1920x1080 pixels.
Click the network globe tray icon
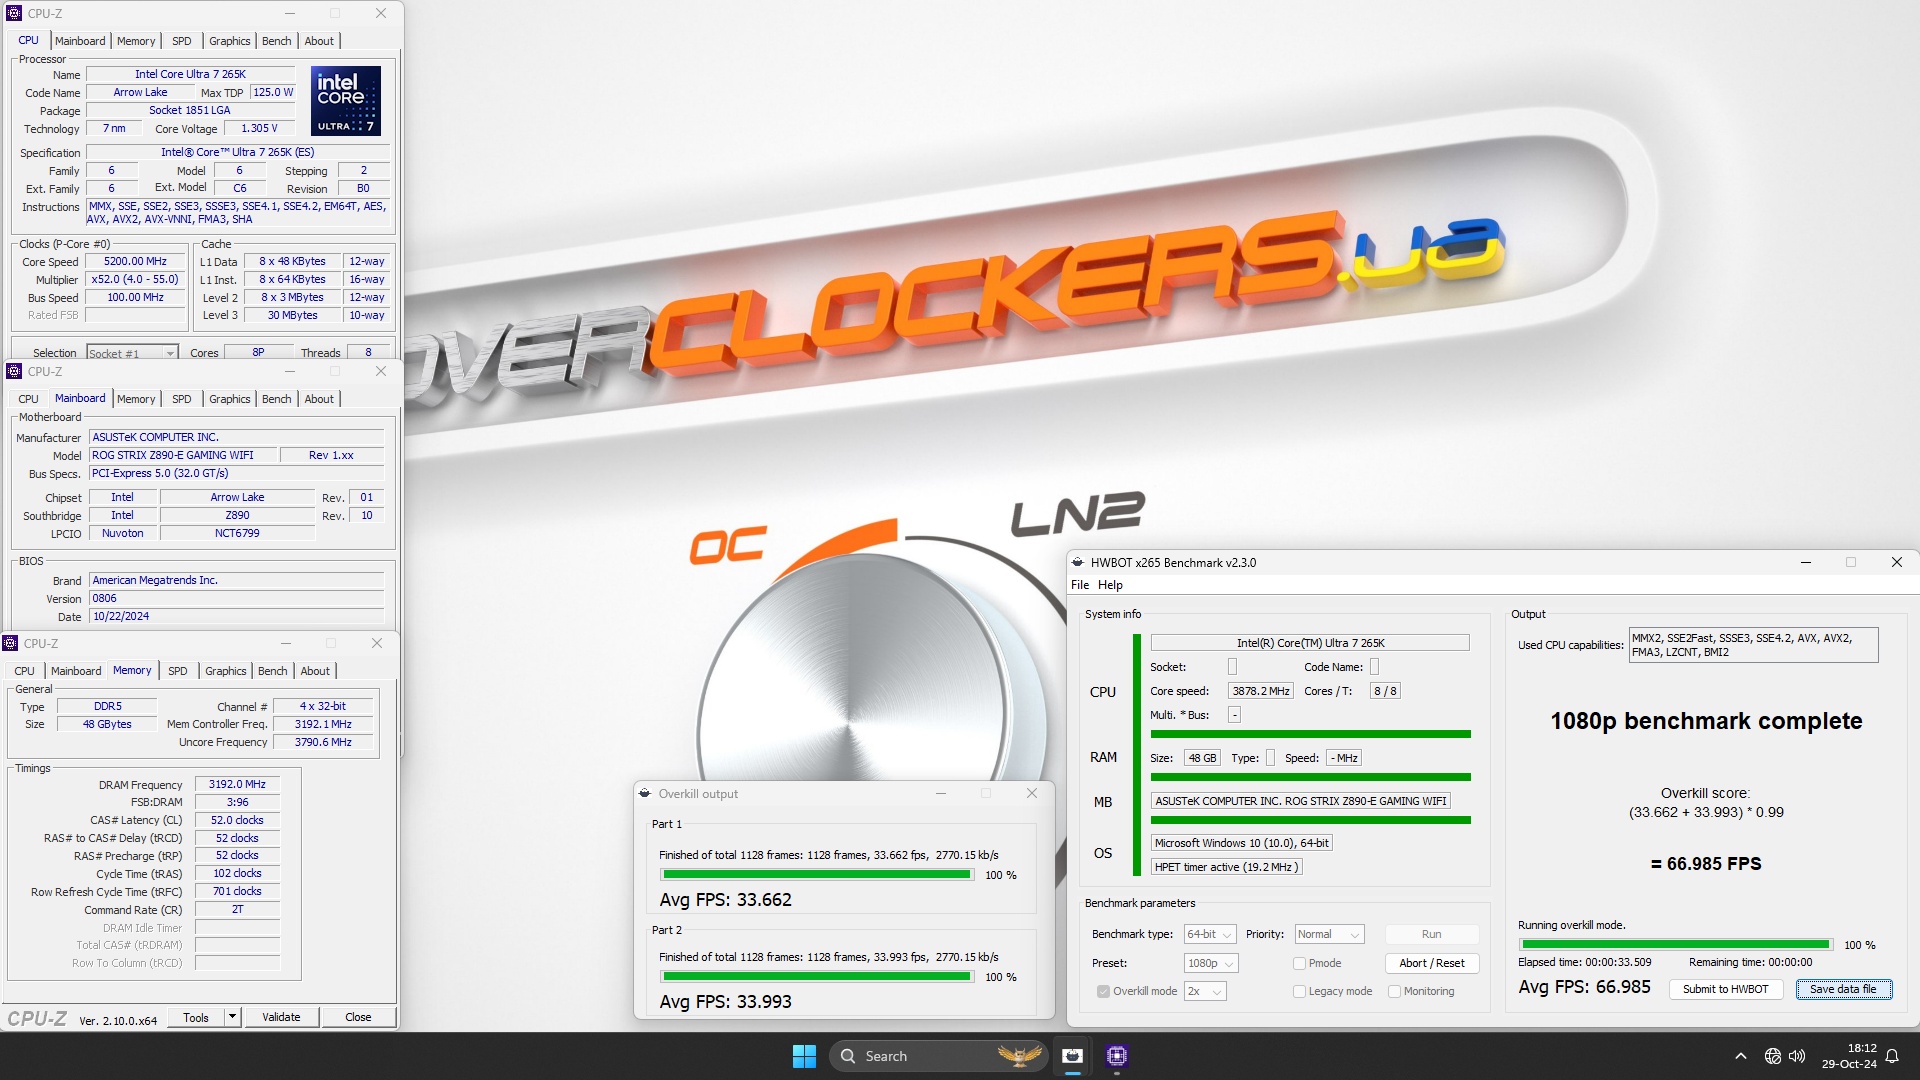pos(1773,1056)
